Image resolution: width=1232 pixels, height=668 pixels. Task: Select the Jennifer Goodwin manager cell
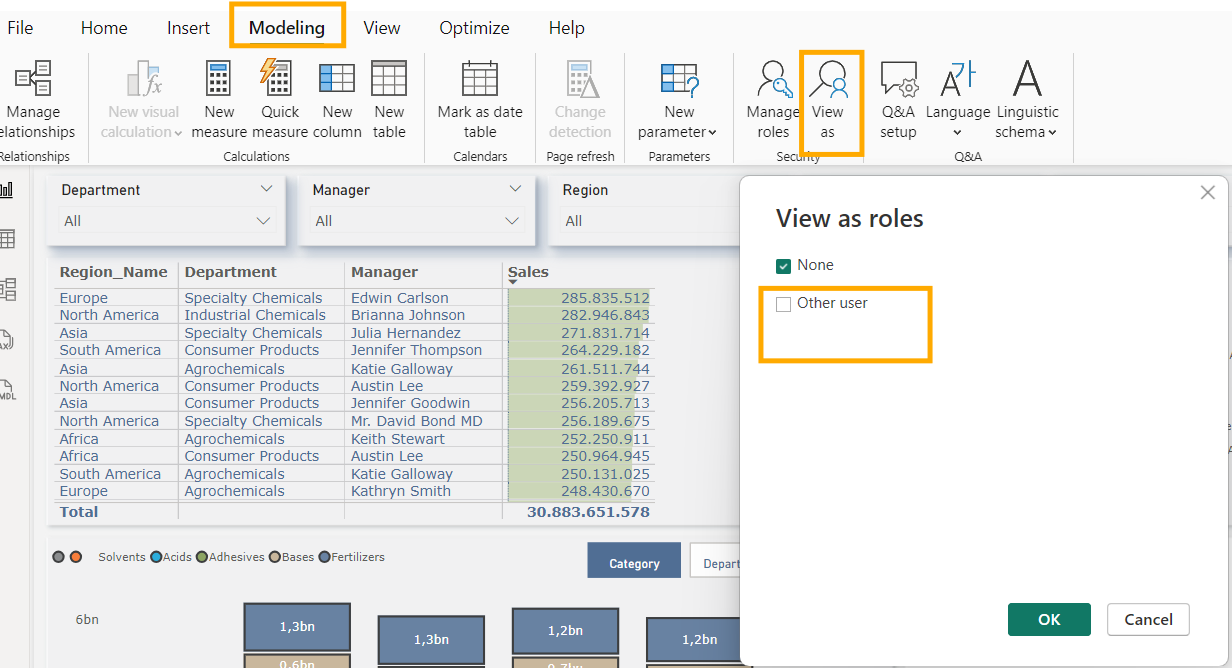click(x=410, y=403)
